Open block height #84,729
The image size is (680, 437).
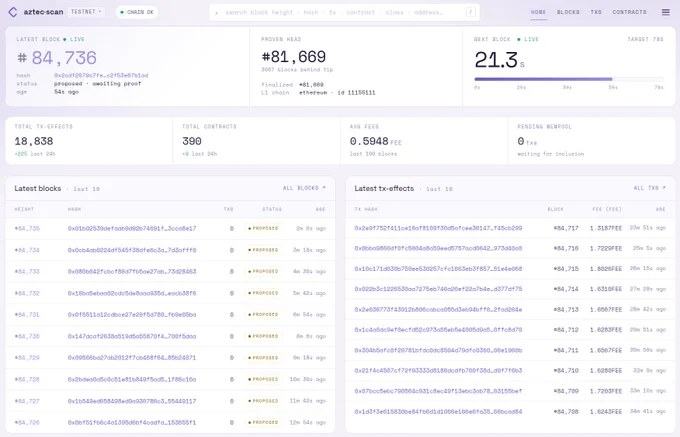click(x=27, y=358)
